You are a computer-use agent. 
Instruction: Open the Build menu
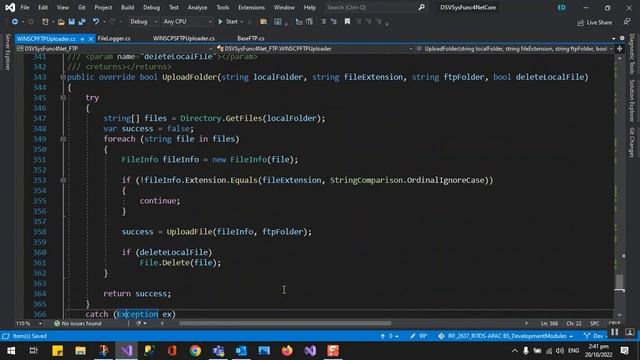point(127,7)
